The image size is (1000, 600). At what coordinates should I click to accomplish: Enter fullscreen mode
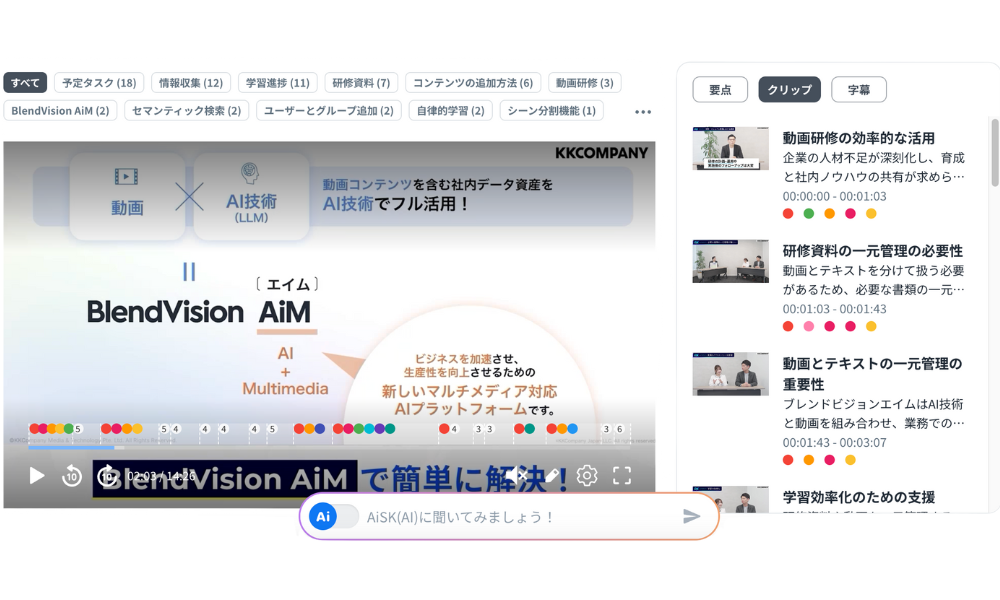(x=622, y=475)
